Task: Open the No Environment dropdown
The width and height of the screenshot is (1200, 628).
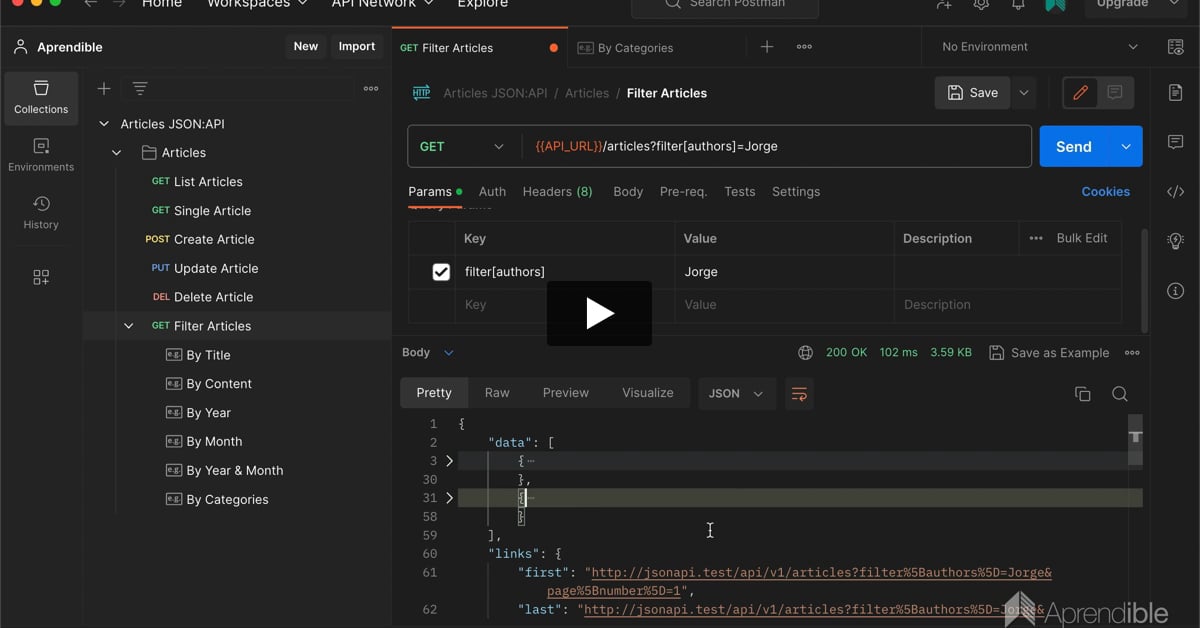Action: pyautogui.click(x=1039, y=47)
